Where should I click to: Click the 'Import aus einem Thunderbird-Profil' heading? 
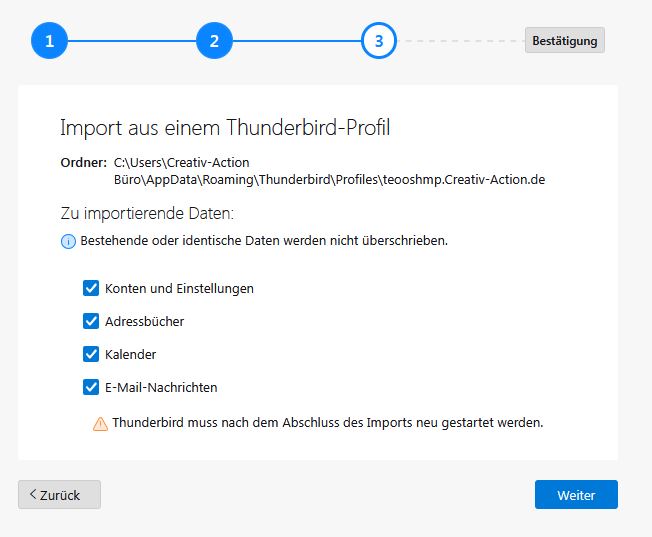(225, 127)
